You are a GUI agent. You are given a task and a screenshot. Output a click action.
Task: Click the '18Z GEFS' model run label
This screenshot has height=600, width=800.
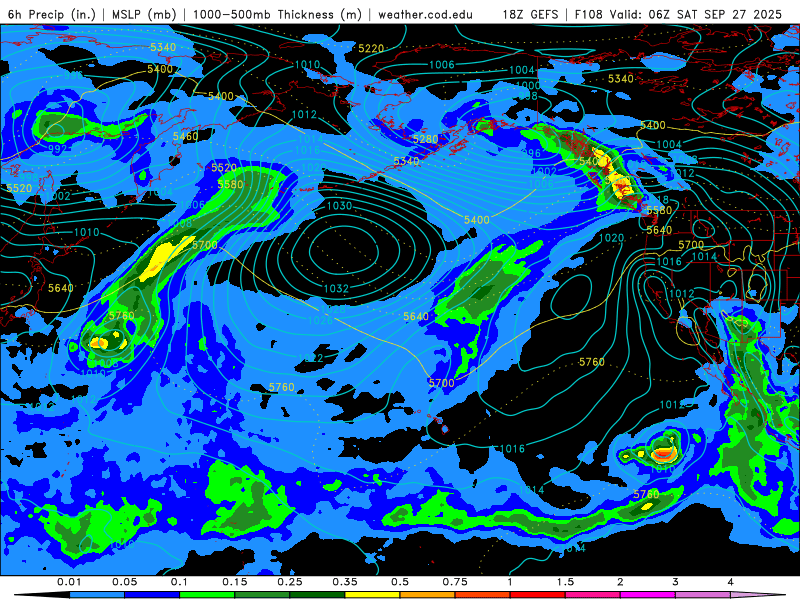(x=531, y=14)
